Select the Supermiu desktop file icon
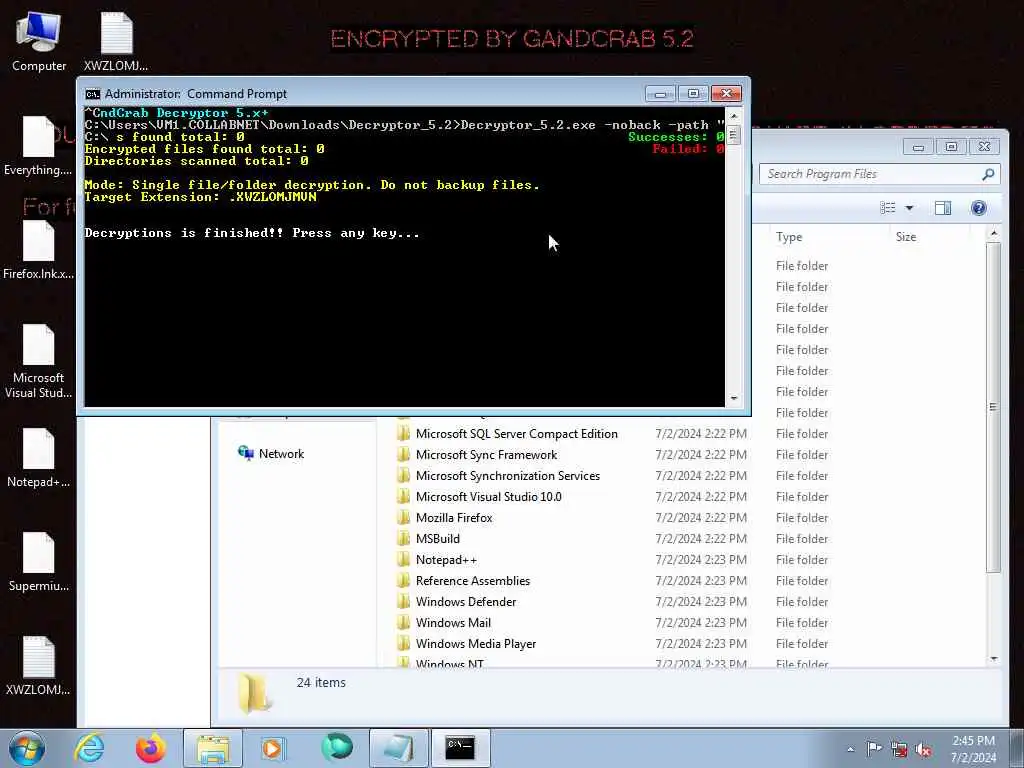 point(38,562)
